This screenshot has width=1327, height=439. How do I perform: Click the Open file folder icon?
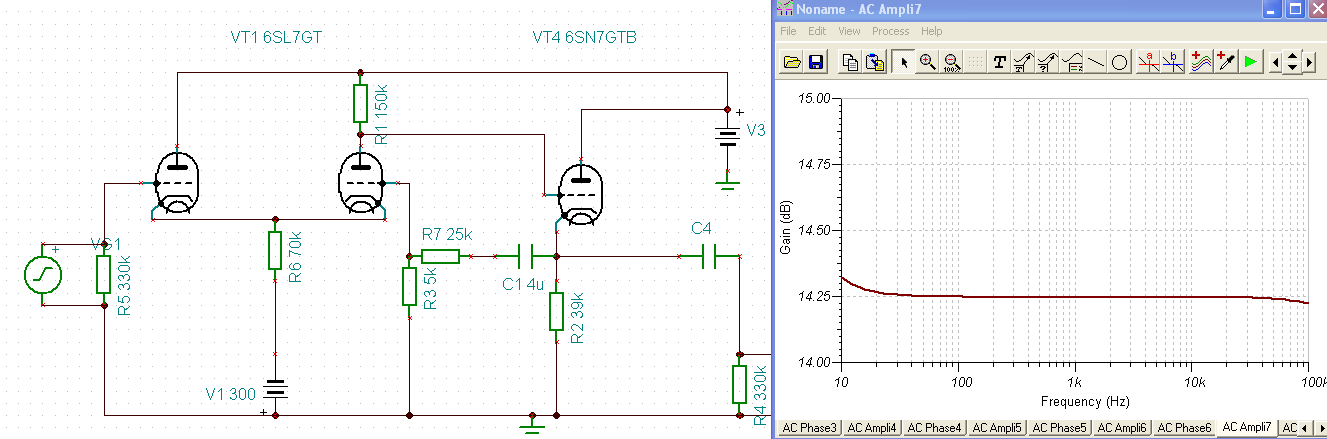[792, 62]
